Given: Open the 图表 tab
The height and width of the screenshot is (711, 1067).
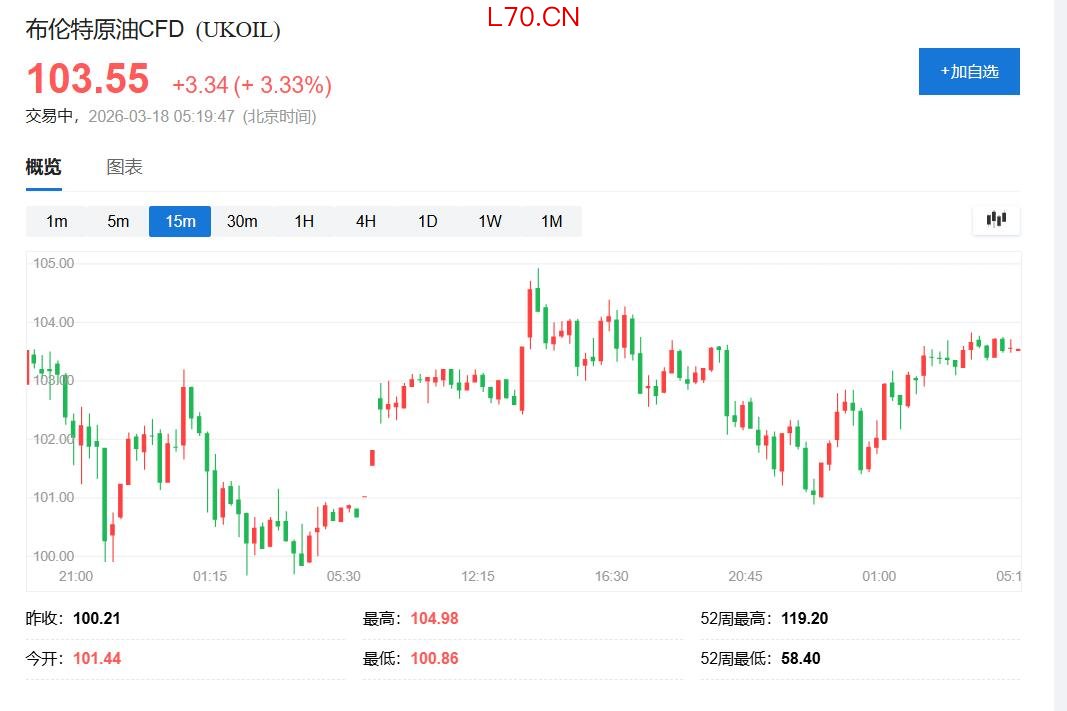Looking at the screenshot, I should 124,167.
